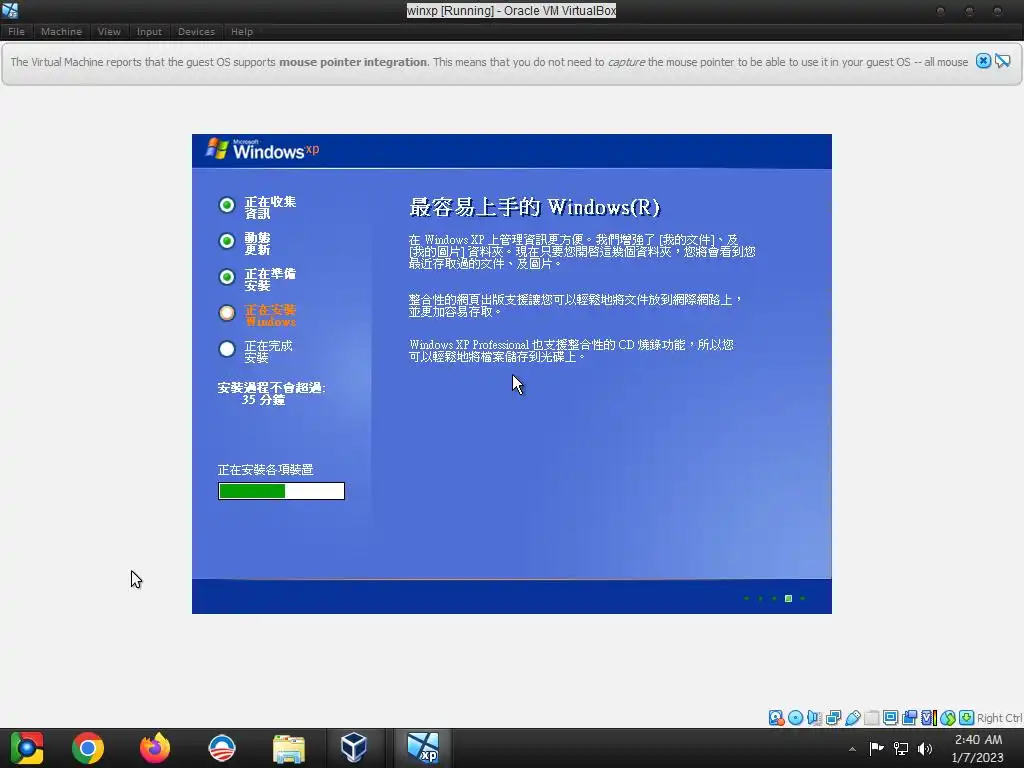Open the Input menu
The image size is (1024, 768).
pyautogui.click(x=149, y=31)
